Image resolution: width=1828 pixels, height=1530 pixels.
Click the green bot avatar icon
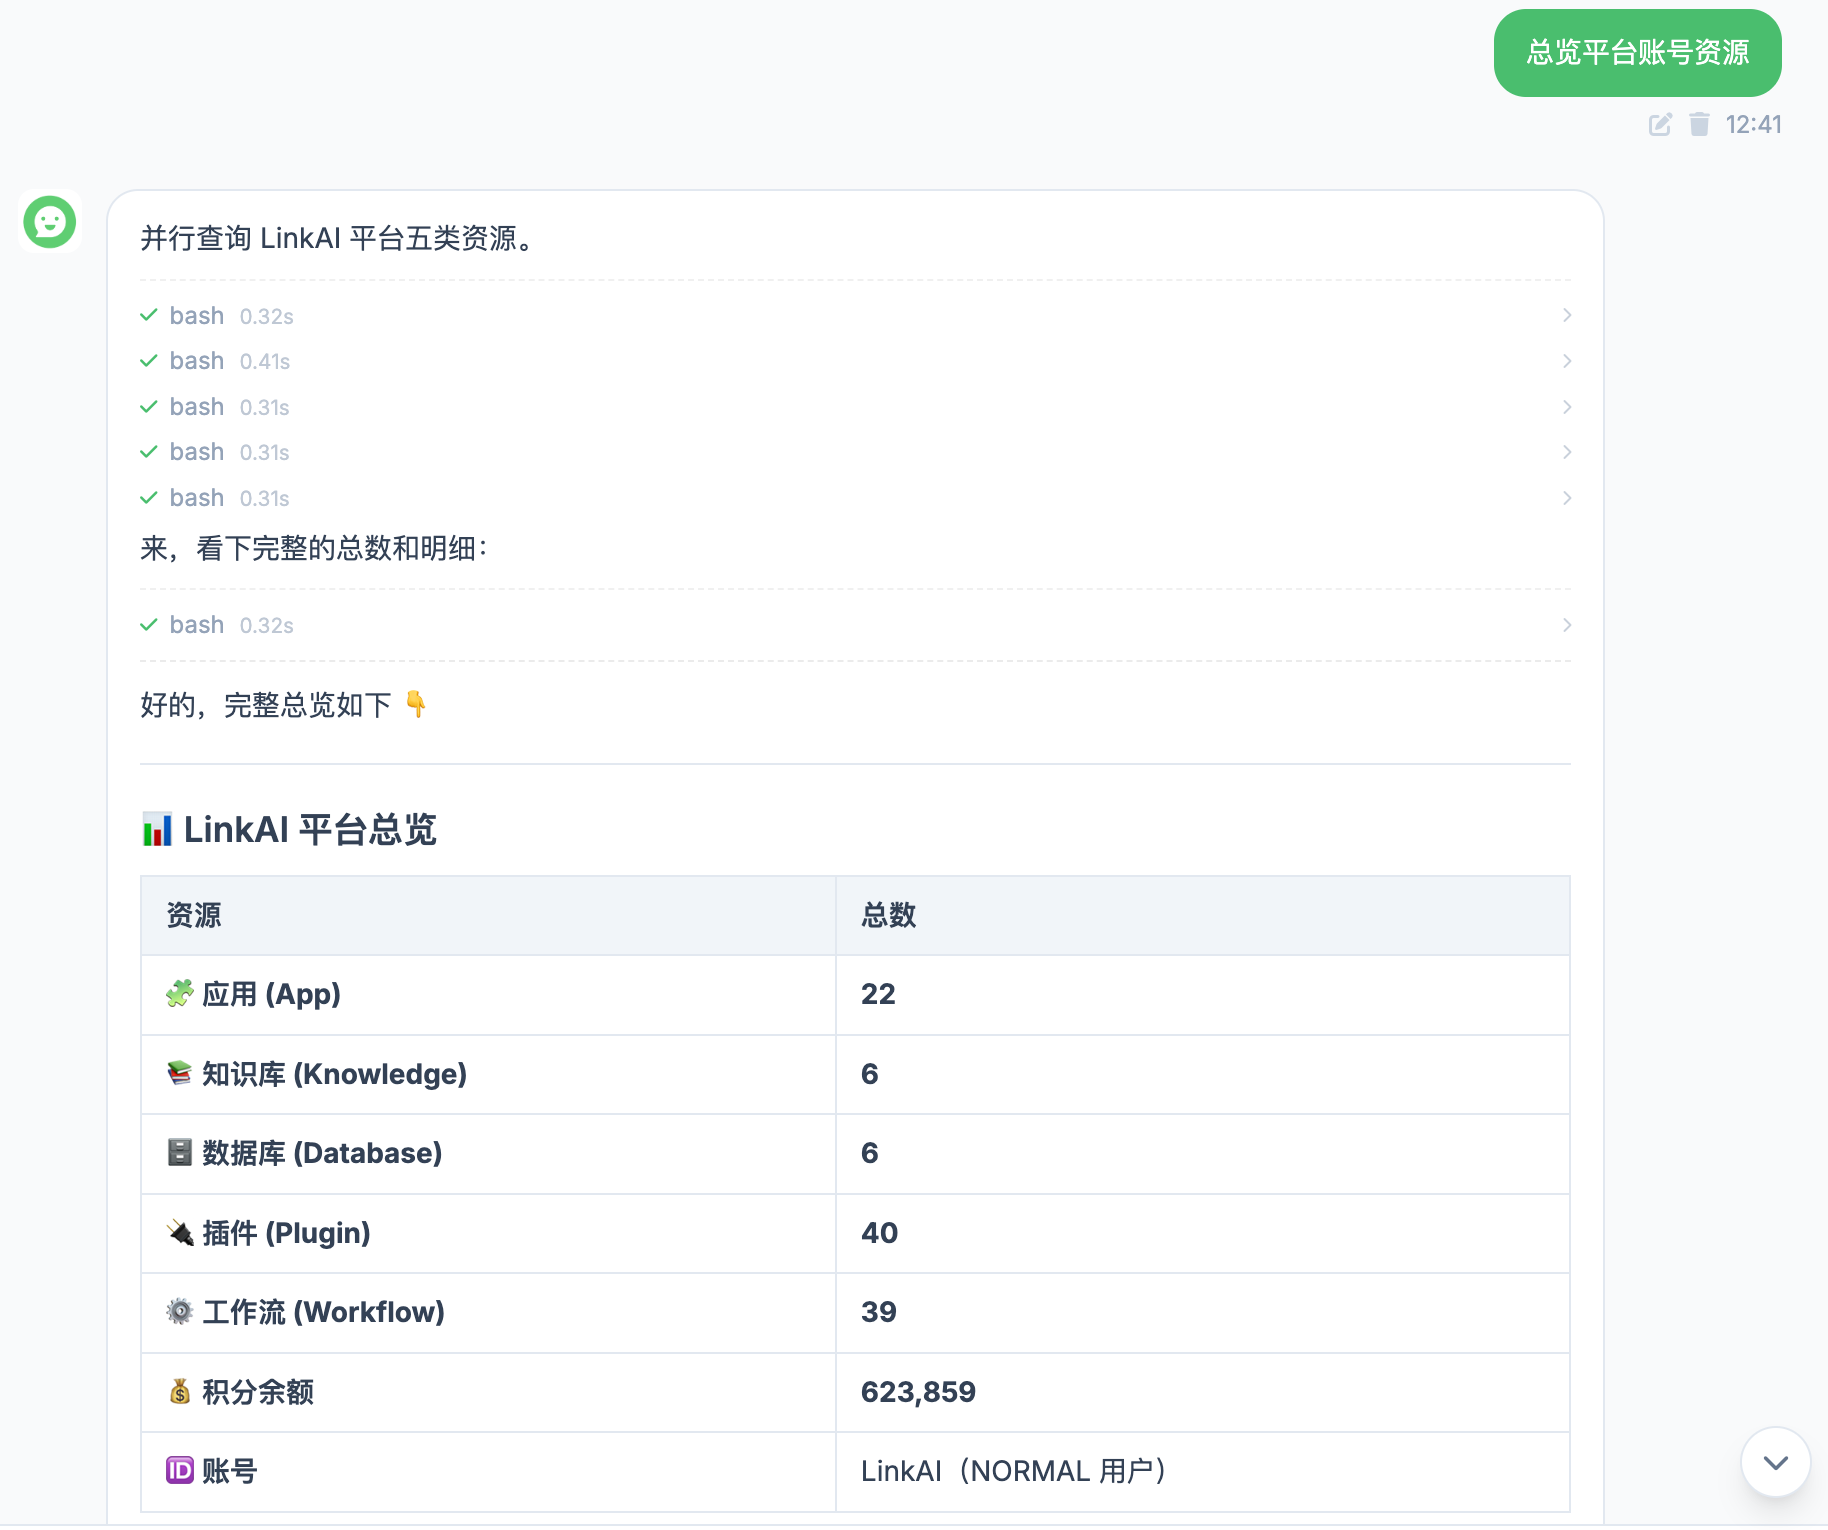point(50,221)
